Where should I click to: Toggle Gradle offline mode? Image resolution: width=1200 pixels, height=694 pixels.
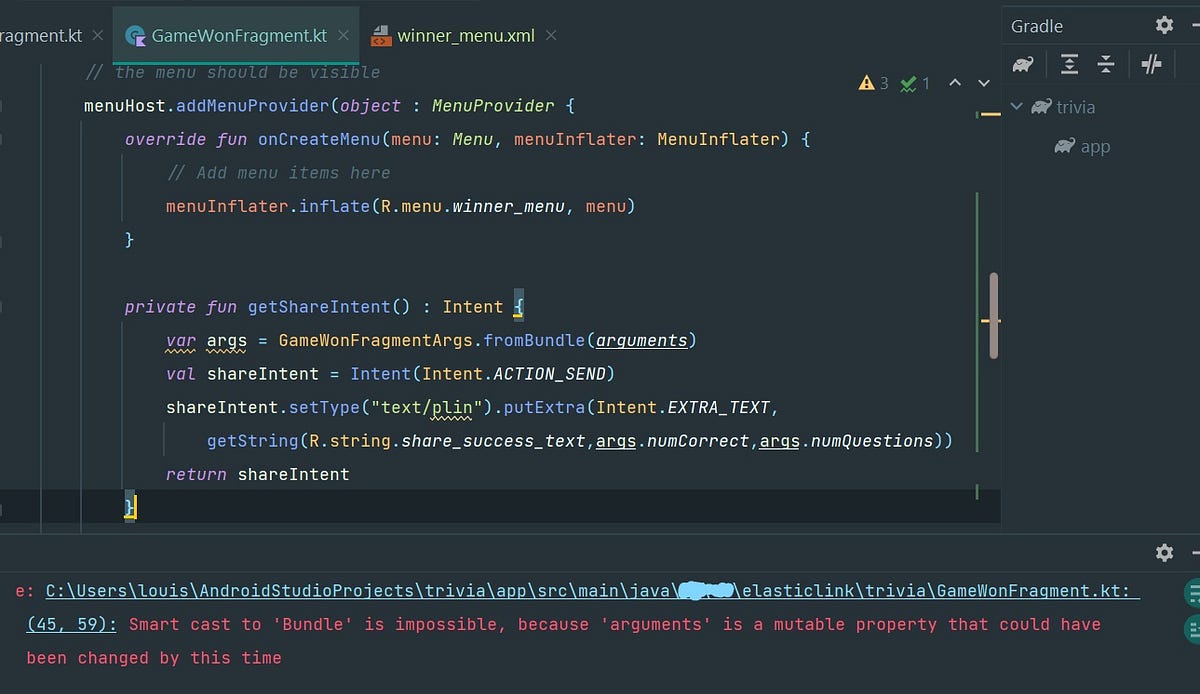pos(1151,63)
